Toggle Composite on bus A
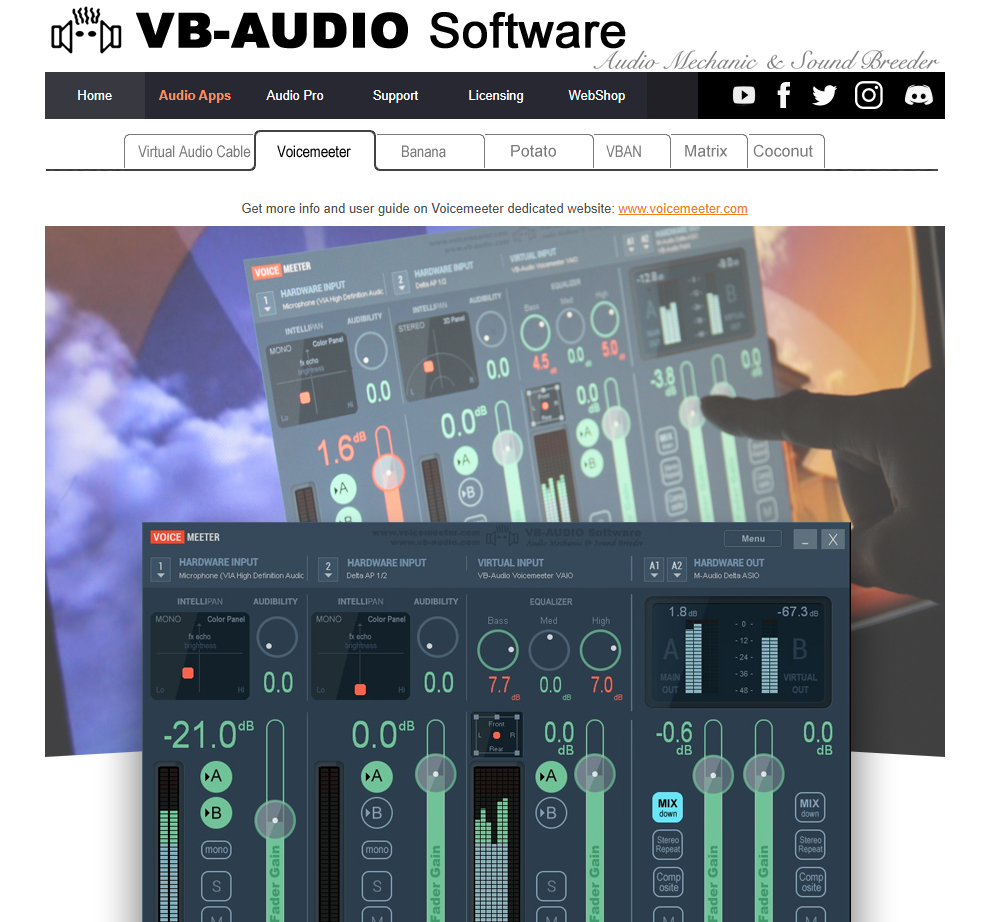 click(668, 882)
